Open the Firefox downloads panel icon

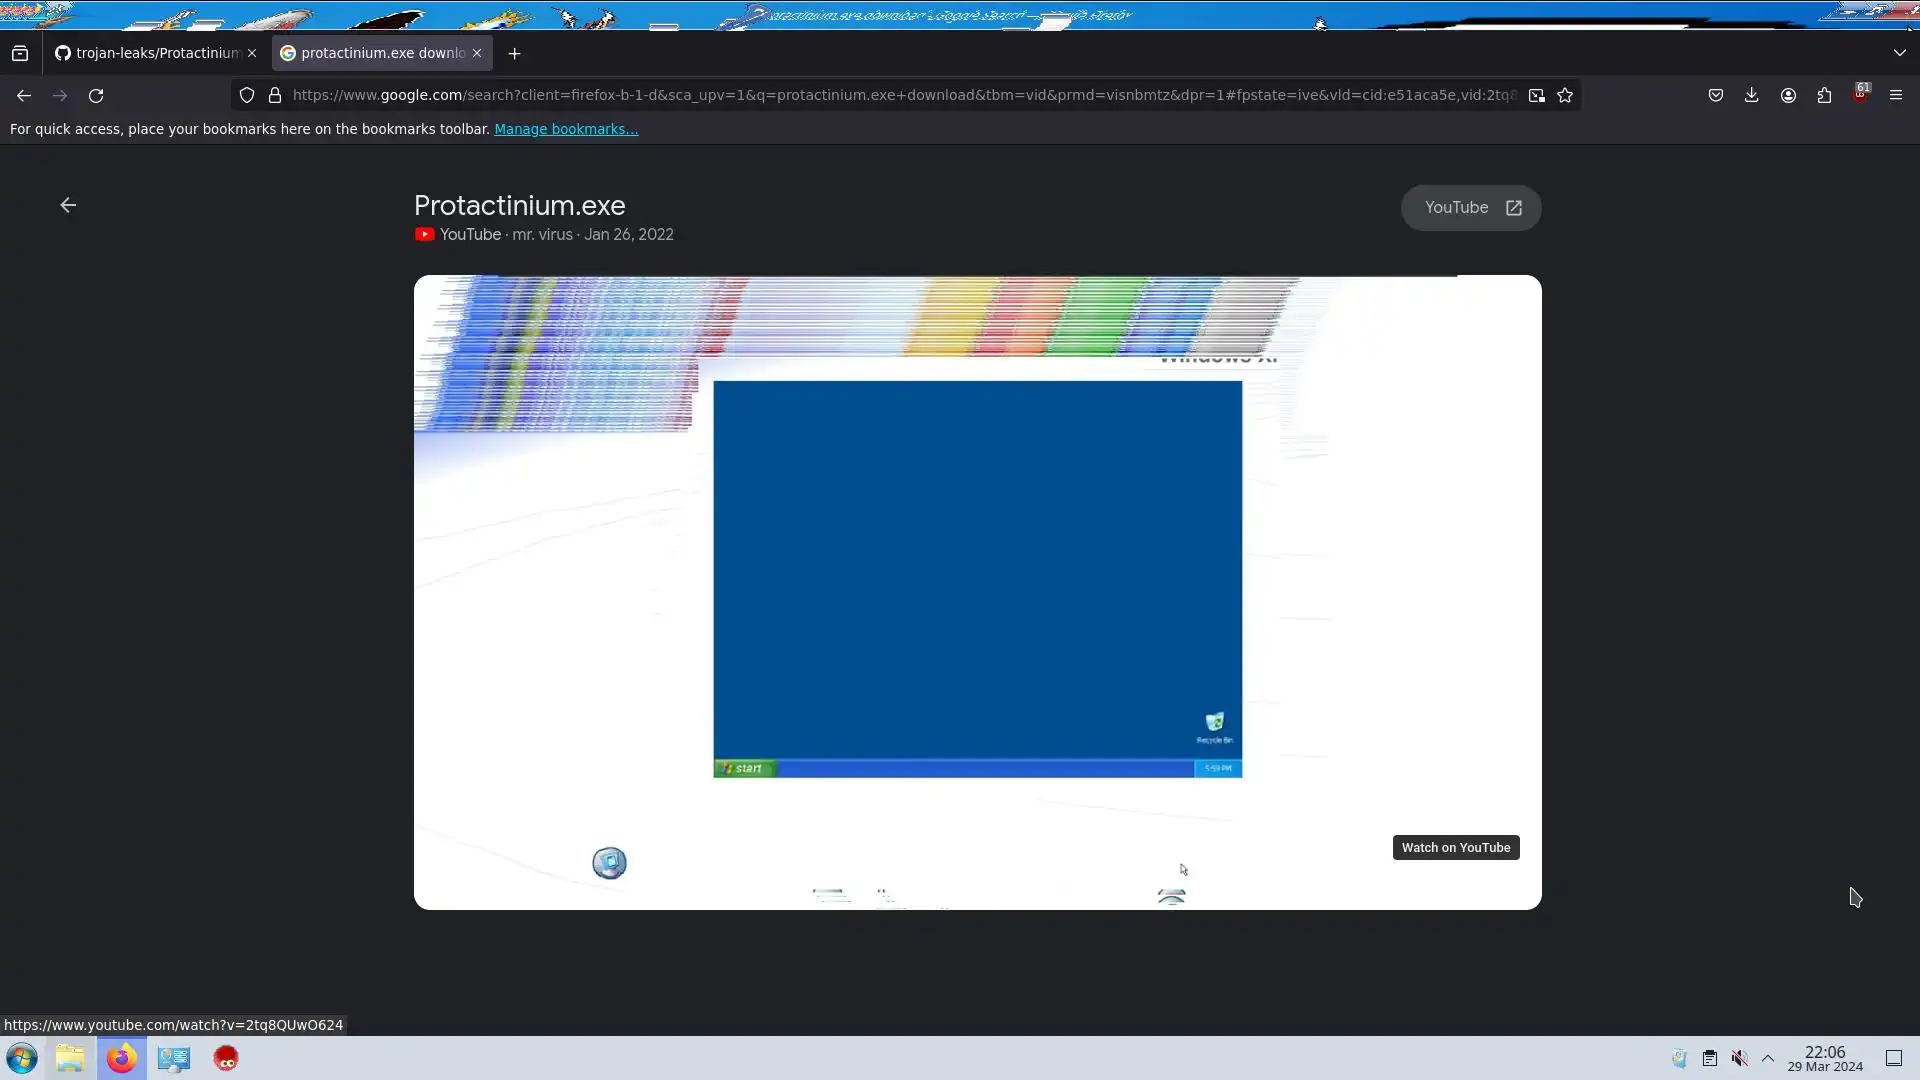click(x=1751, y=95)
